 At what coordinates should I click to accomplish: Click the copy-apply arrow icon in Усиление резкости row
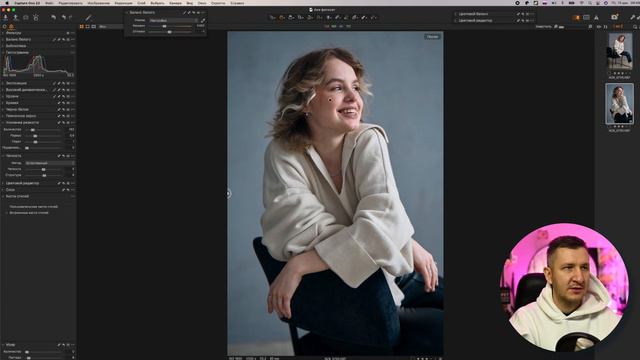(59, 122)
